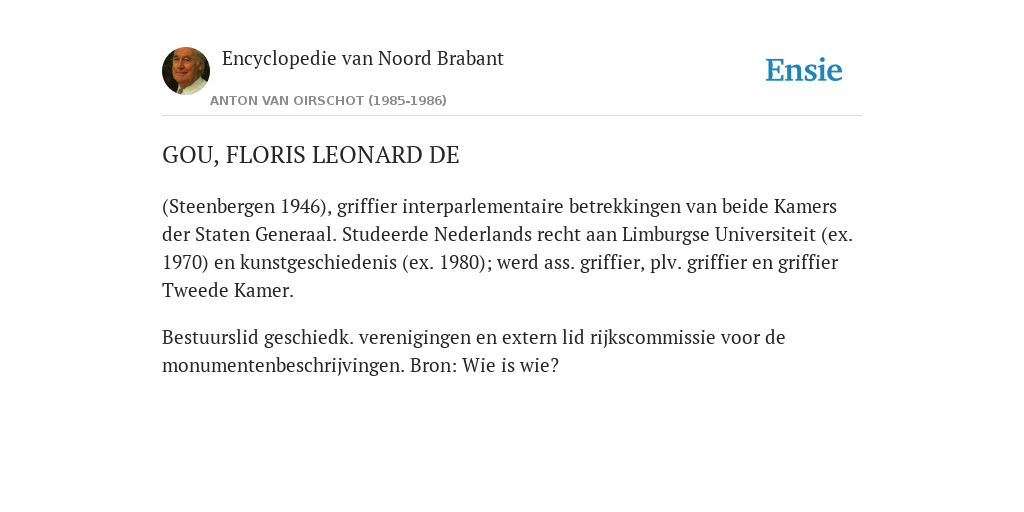The image size is (1024, 512).
Task: Click the text Tweede Kamer
Action: (228, 291)
